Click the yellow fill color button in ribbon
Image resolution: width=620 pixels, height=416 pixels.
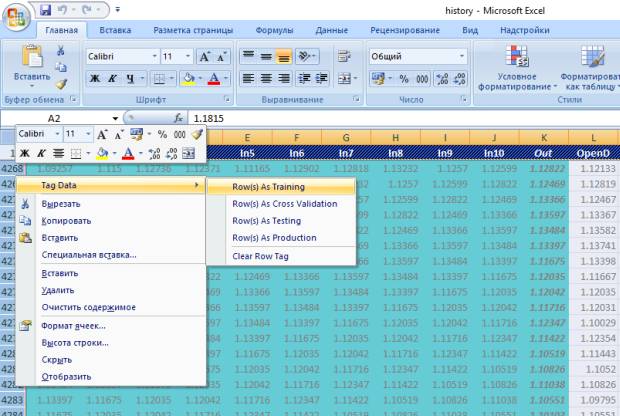(x=187, y=78)
